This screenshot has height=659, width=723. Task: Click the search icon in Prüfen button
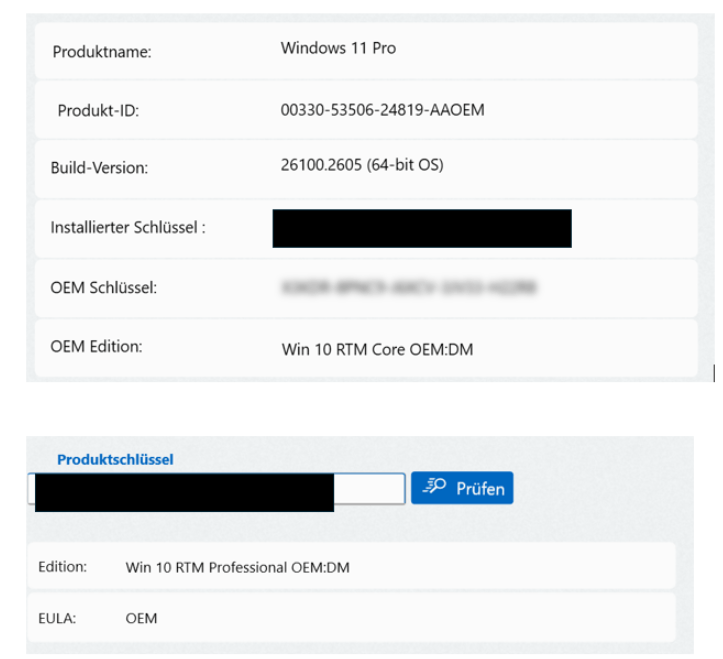click(434, 486)
